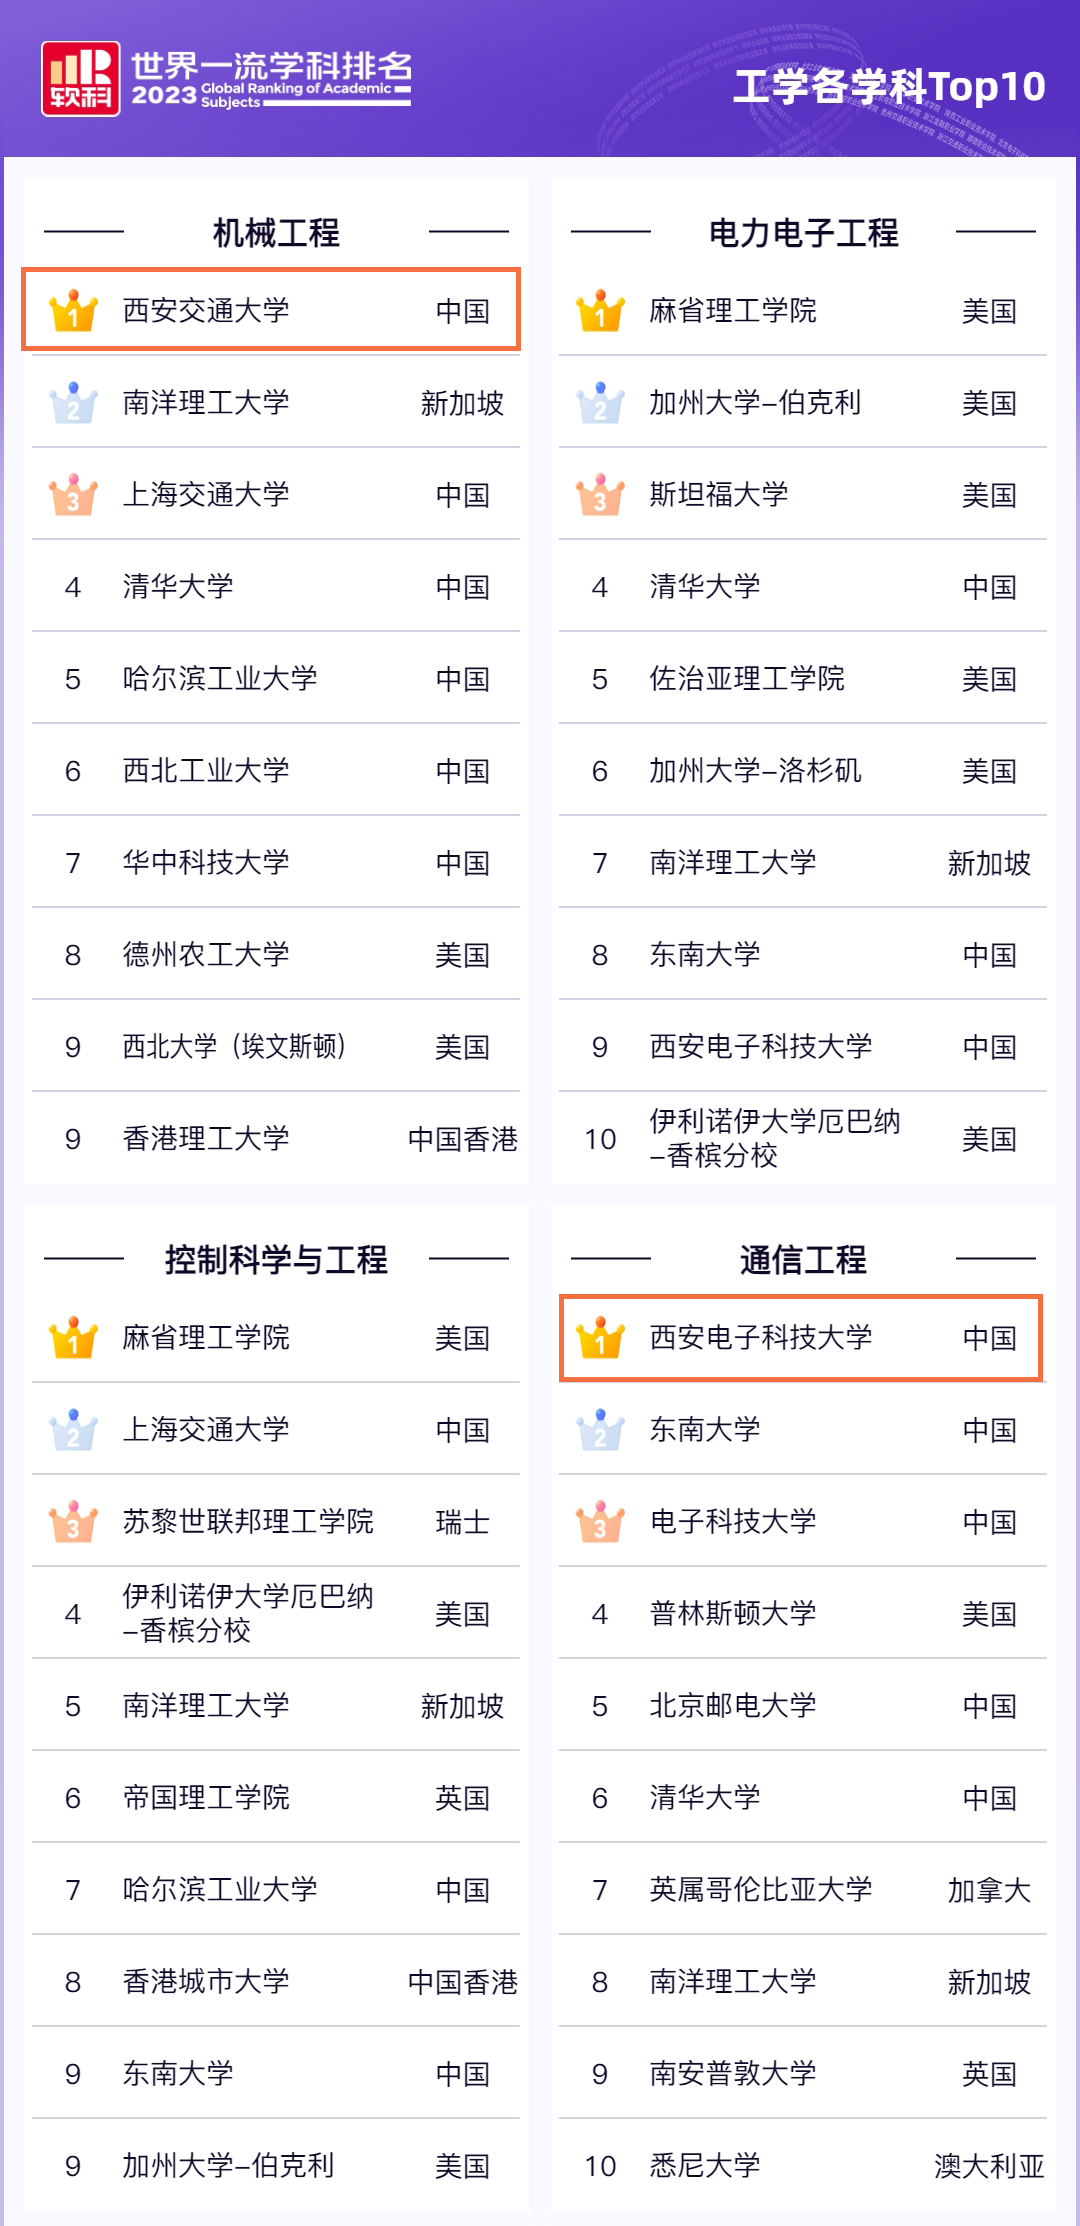Click the 工学各学科Top10 title

889,86
